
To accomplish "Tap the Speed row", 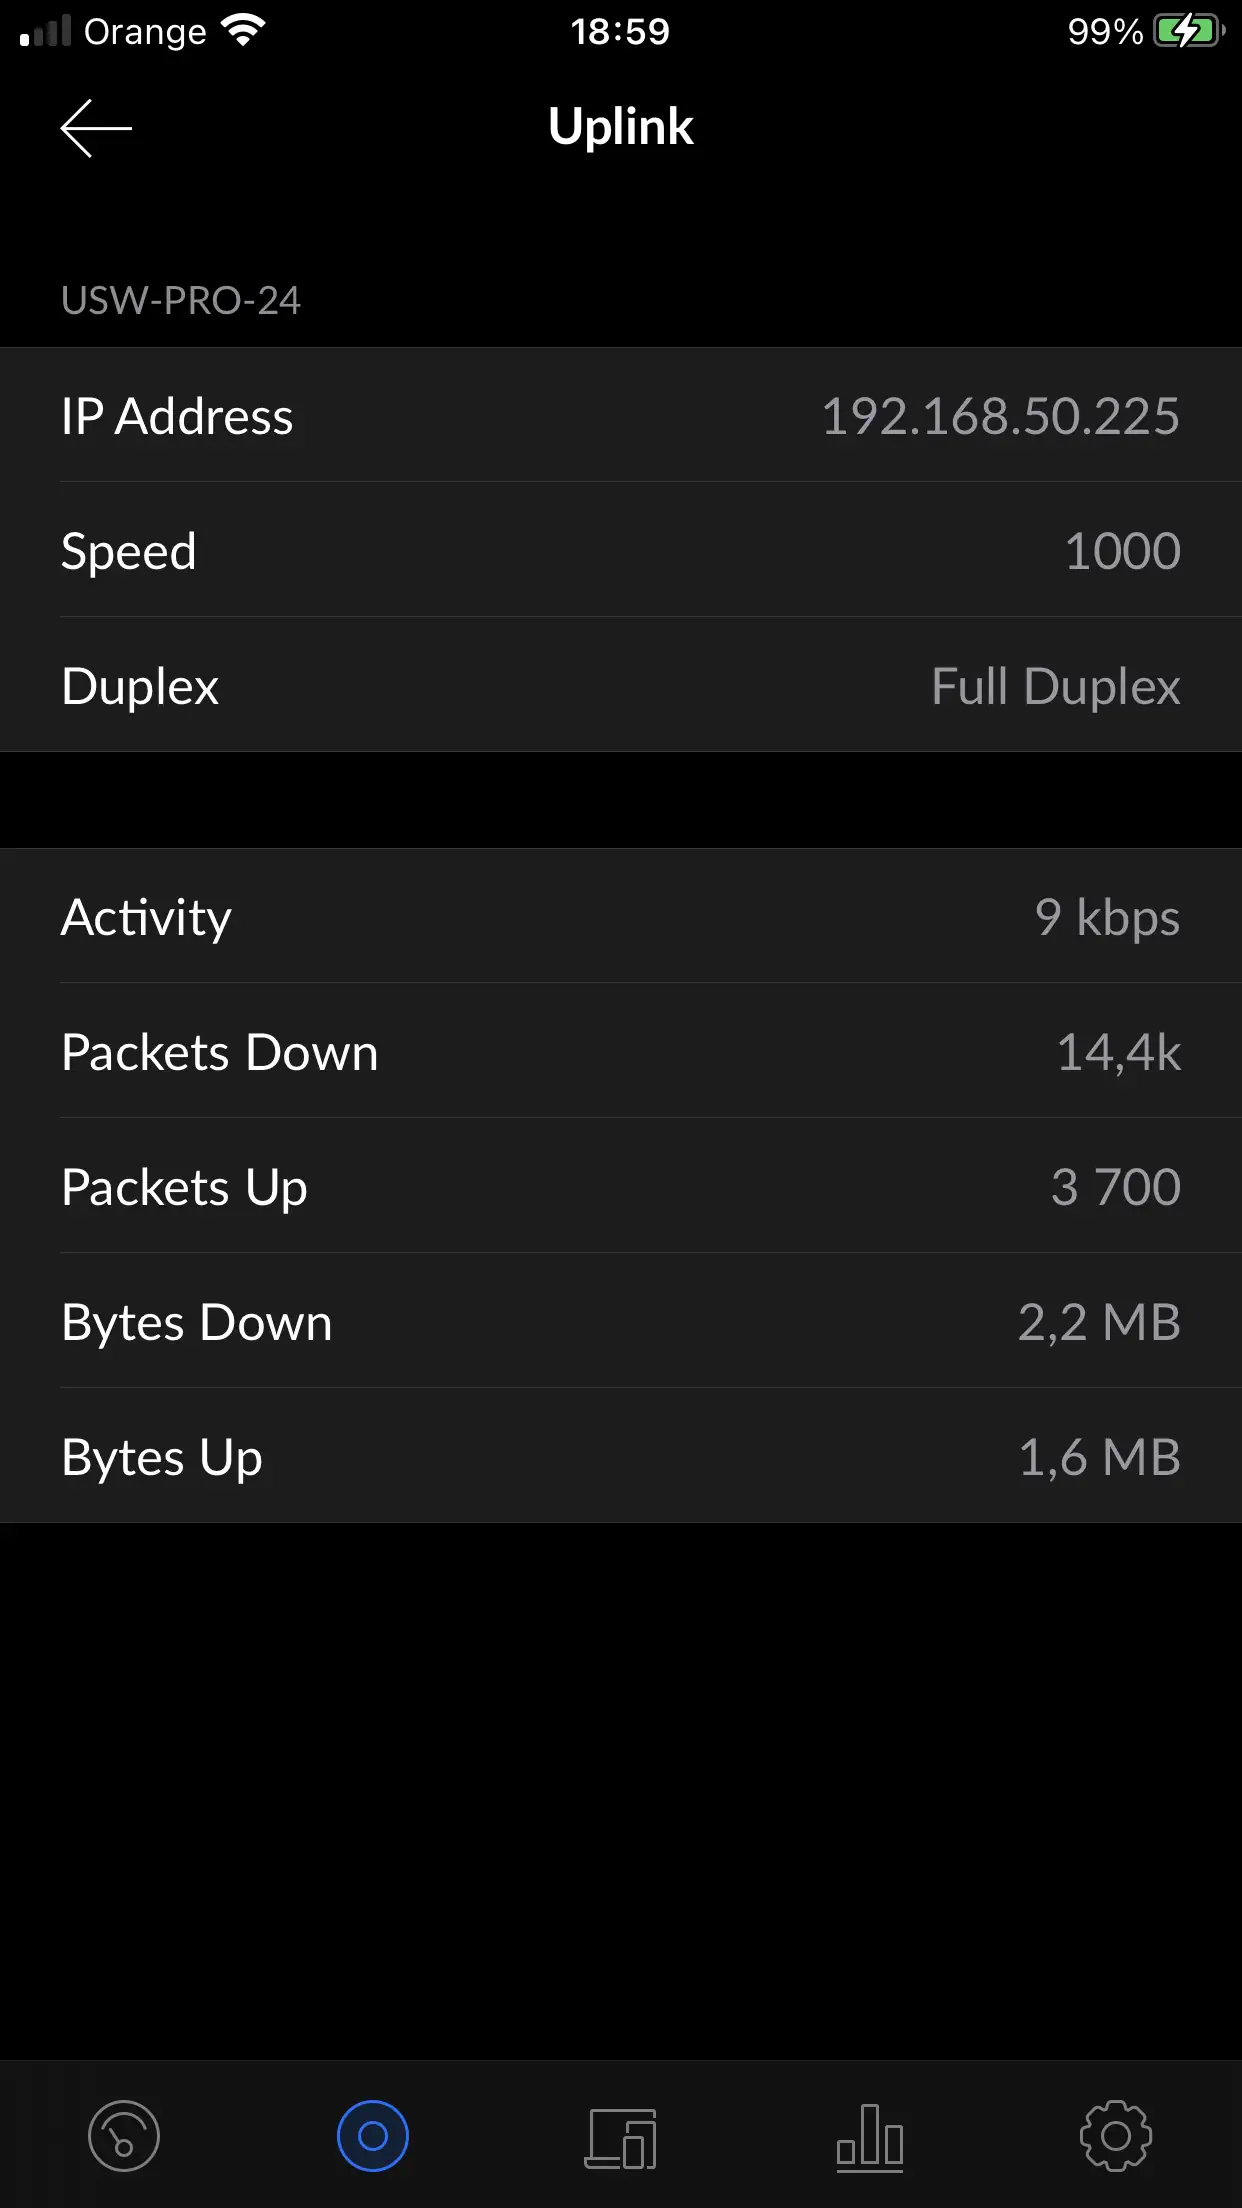I will (x=621, y=551).
